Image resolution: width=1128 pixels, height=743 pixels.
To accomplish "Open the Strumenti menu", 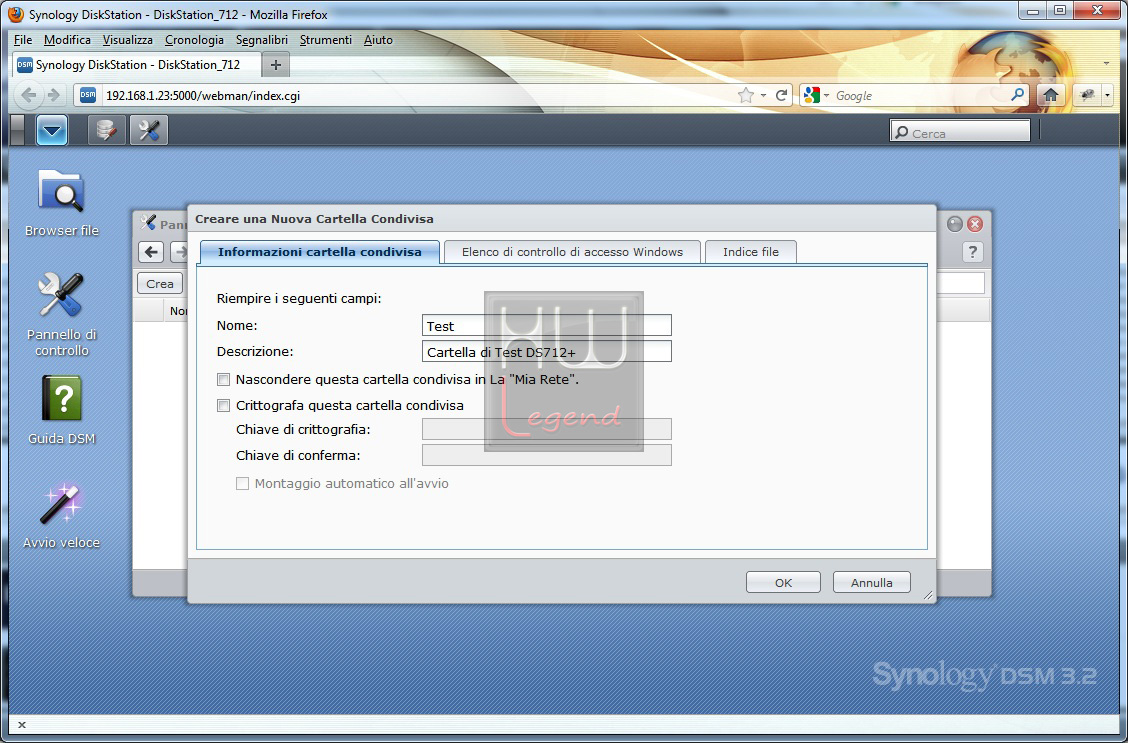I will [326, 40].
